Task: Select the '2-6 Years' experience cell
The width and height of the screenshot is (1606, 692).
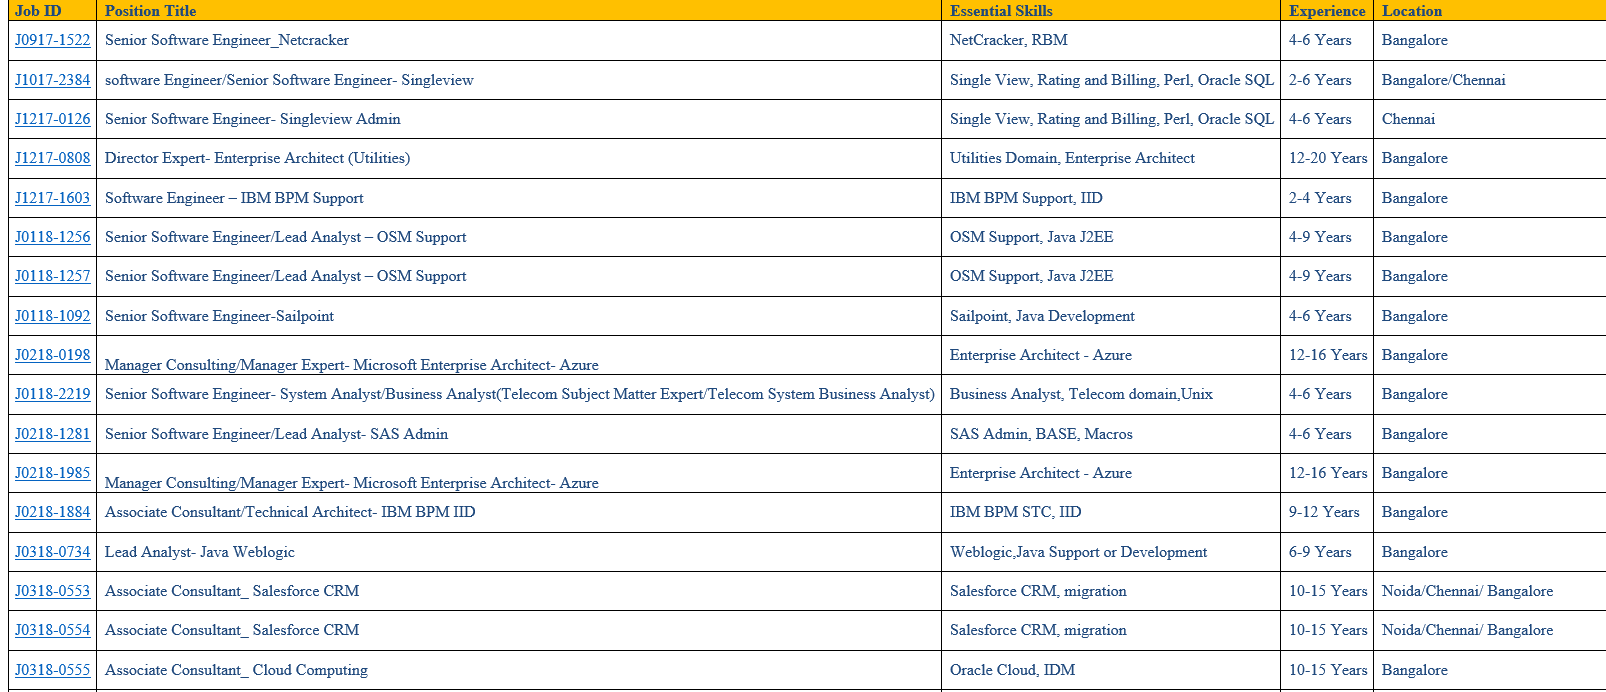Action: (x=1327, y=80)
